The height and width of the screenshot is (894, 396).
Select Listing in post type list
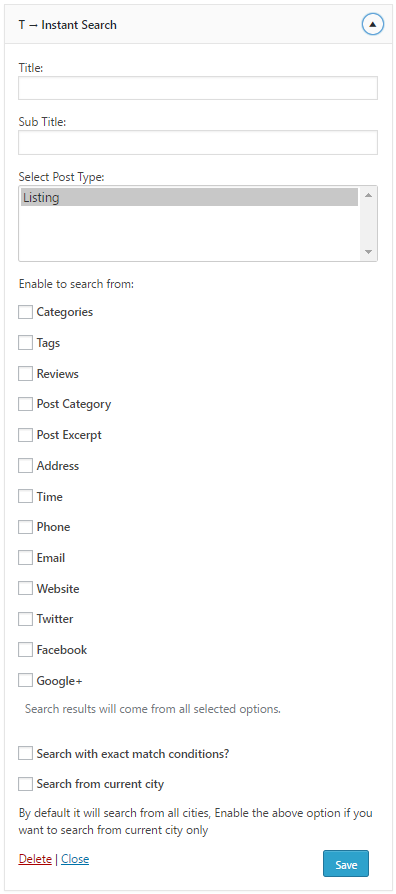(x=190, y=197)
